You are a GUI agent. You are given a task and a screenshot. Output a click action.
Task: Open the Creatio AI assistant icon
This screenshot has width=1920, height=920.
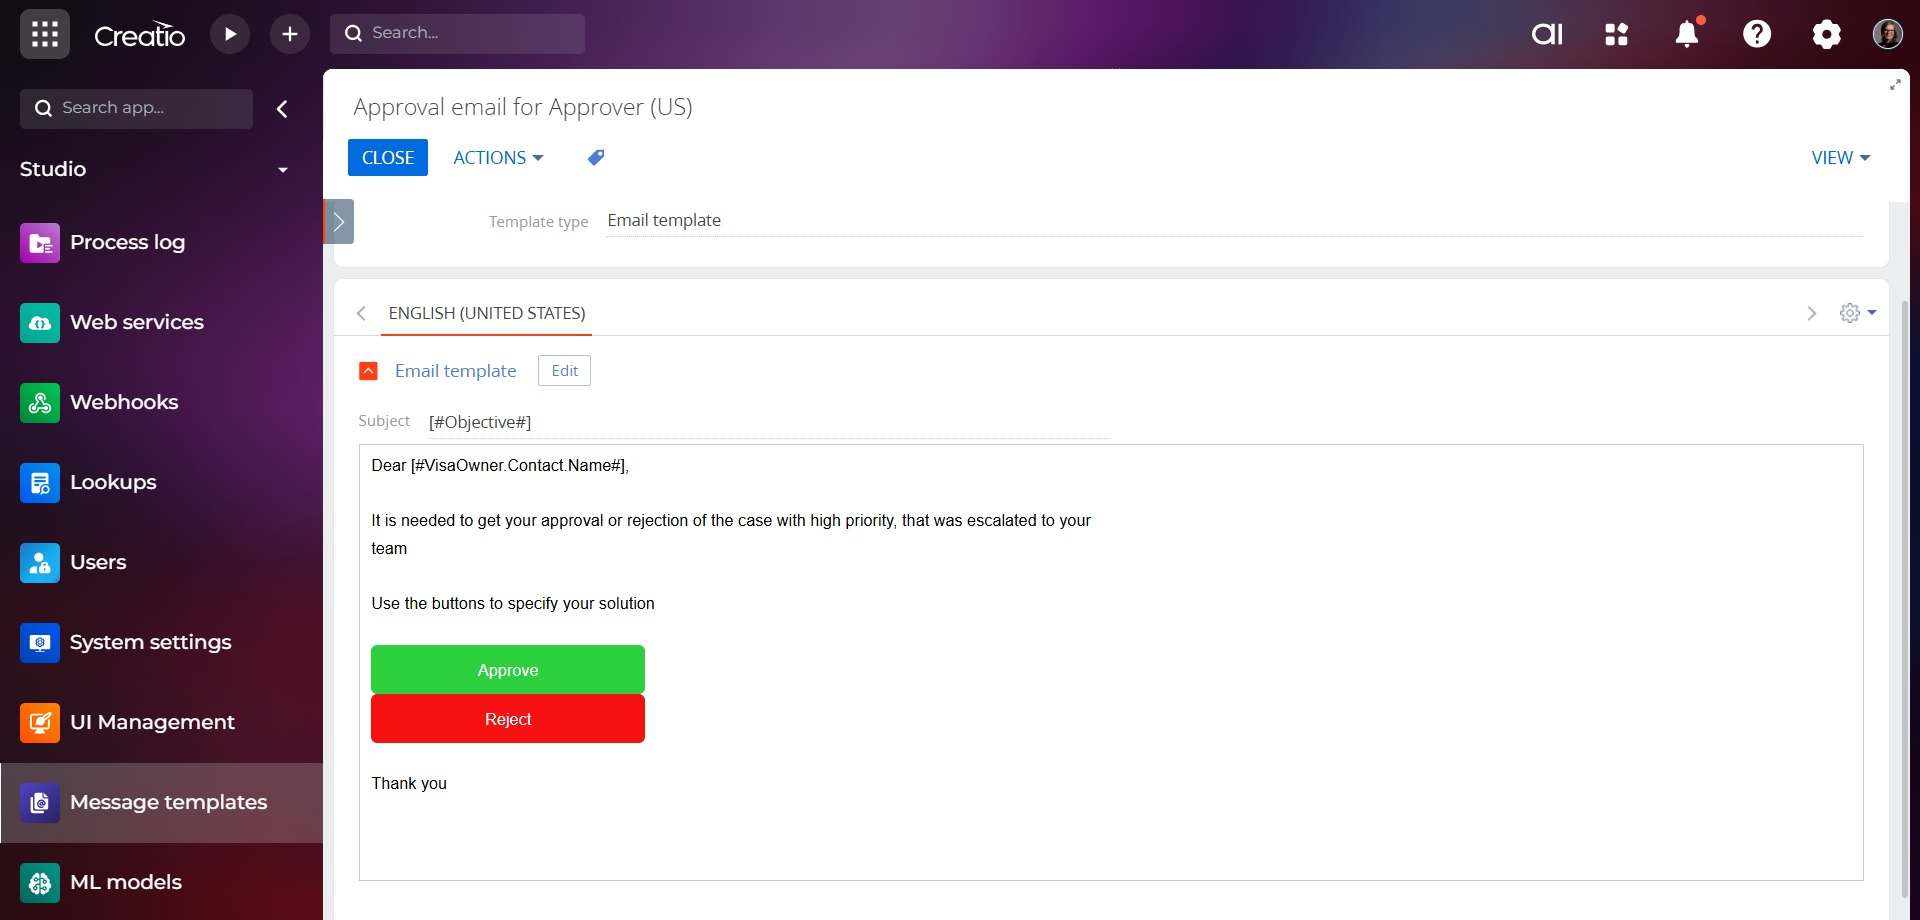1547,34
